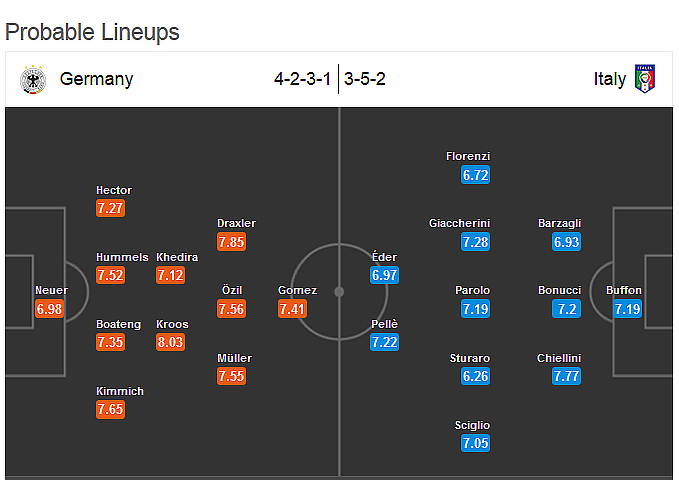Viewport: 679px width, 480px height.
Task: Open Kroos's 8.03 rating badge
Action: tap(171, 343)
